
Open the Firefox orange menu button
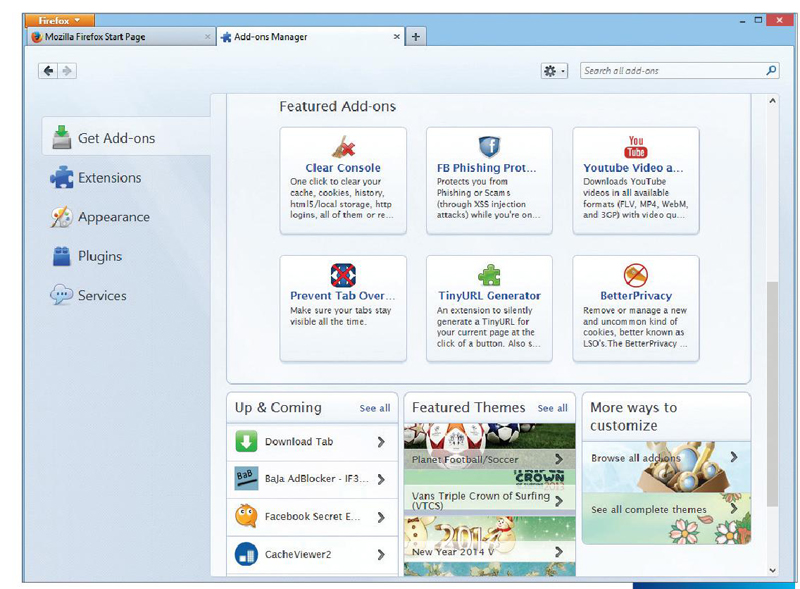[60, 20]
